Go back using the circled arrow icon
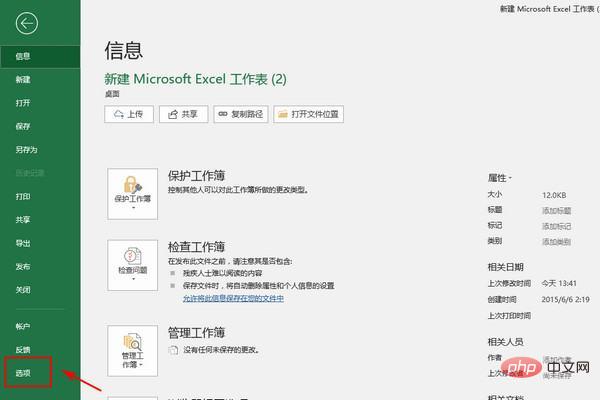 27,23
